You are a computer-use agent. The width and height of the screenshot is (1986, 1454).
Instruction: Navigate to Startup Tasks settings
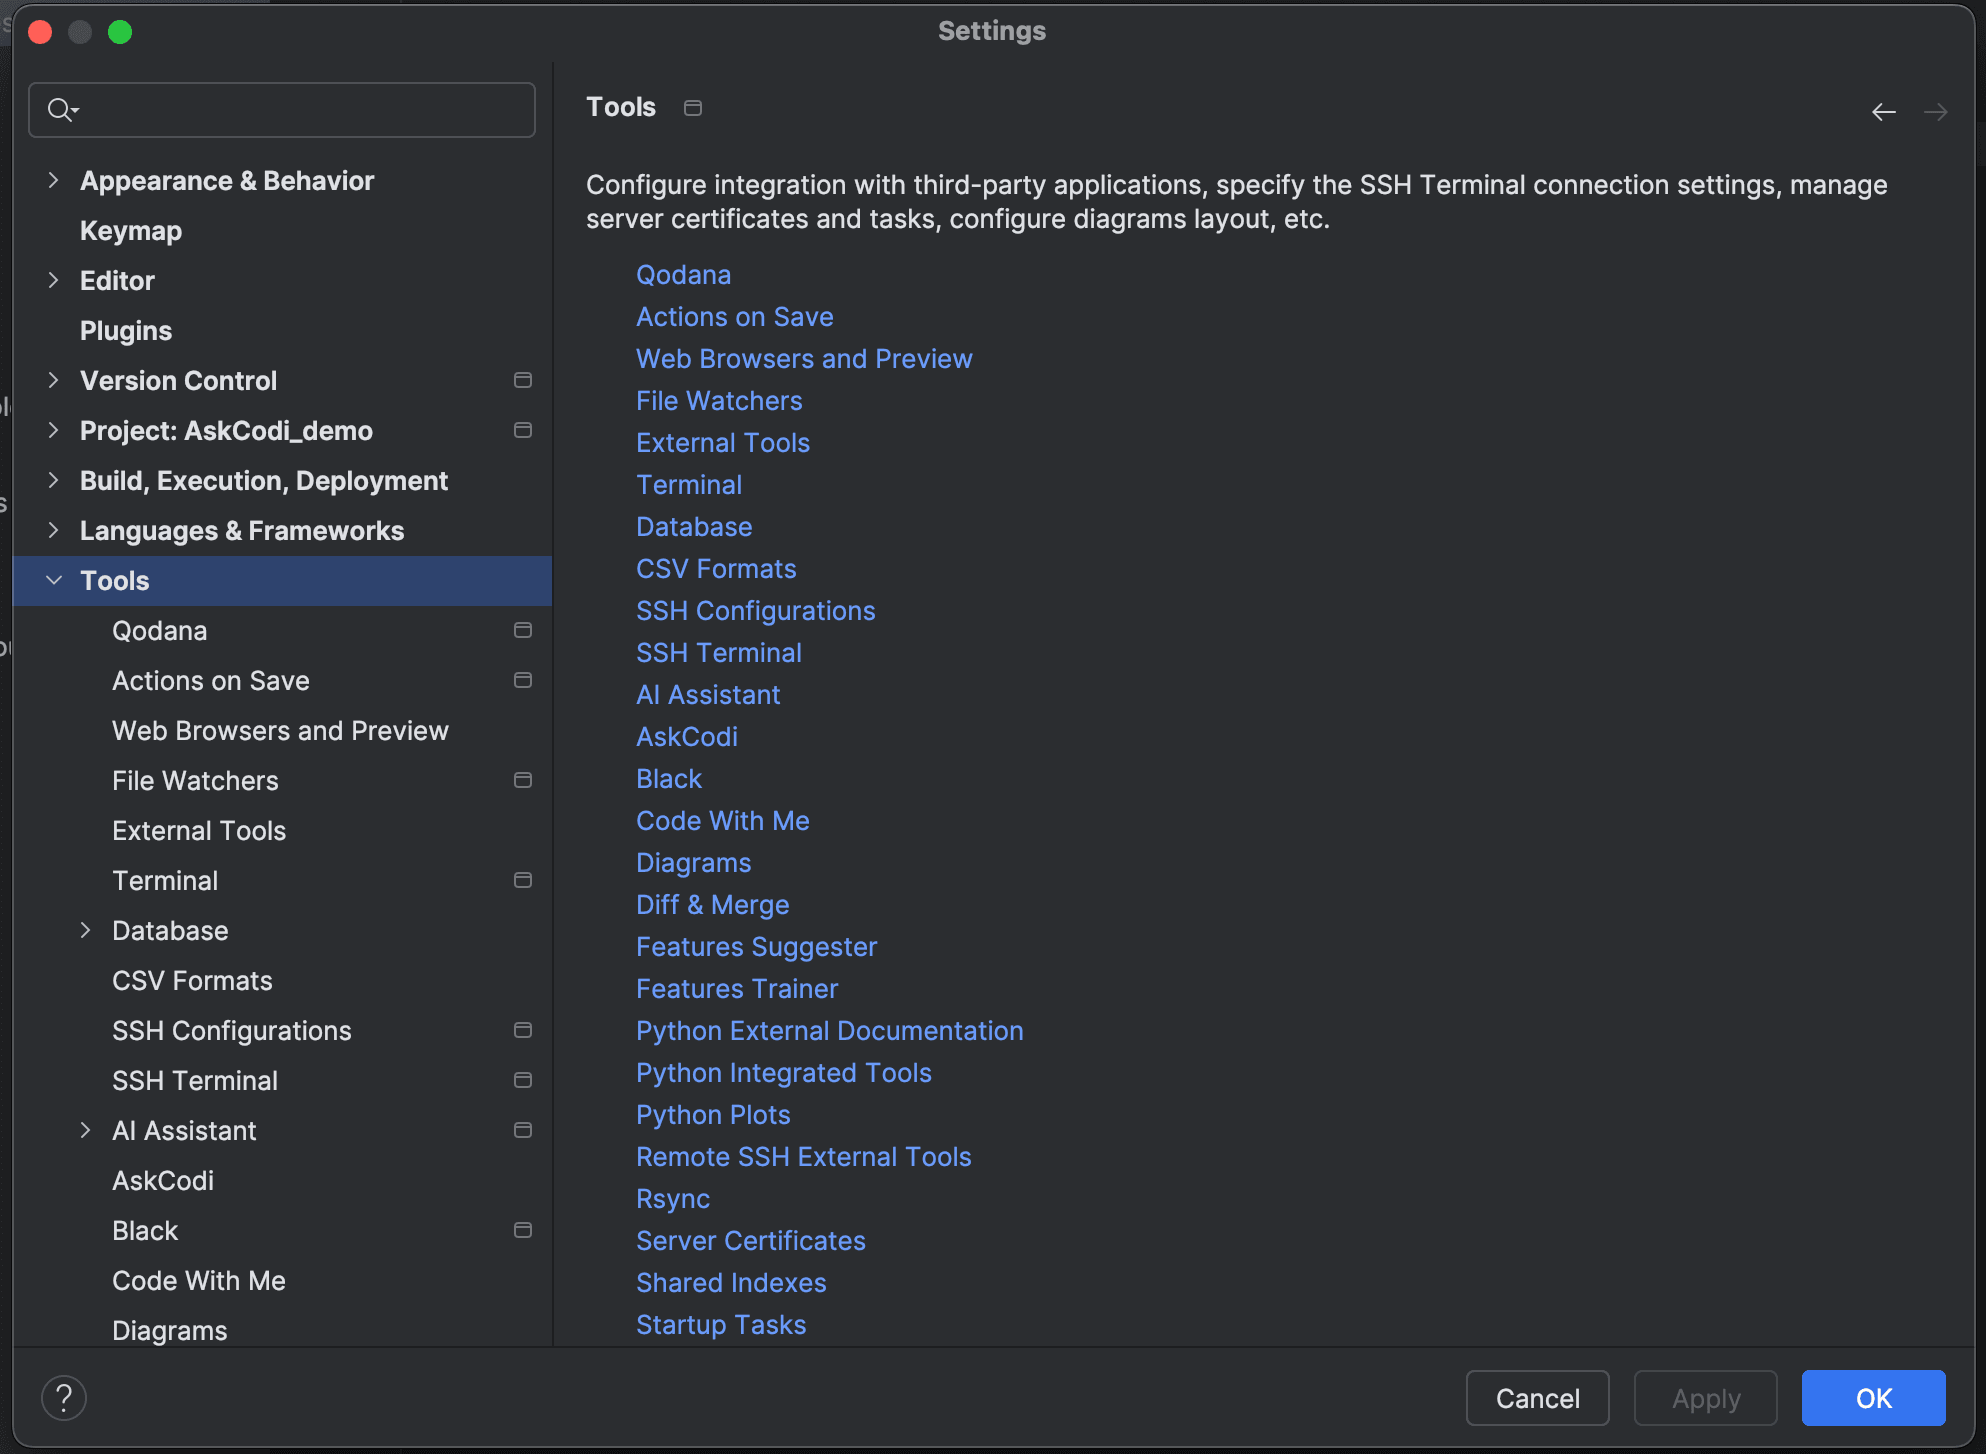pos(722,1323)
